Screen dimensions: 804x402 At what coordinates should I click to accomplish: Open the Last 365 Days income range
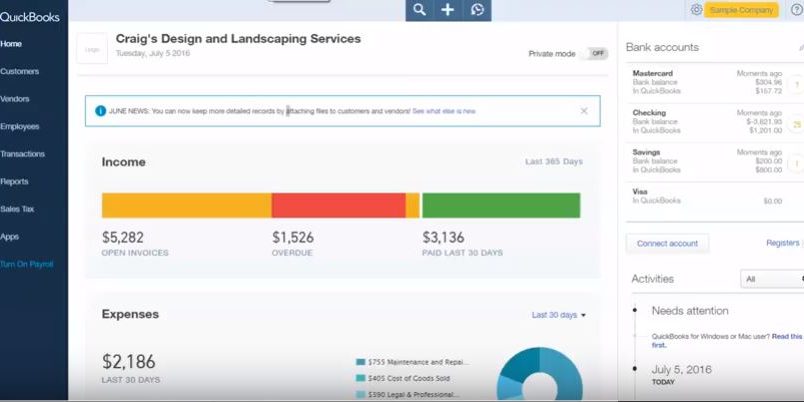(x=554, y=161)
